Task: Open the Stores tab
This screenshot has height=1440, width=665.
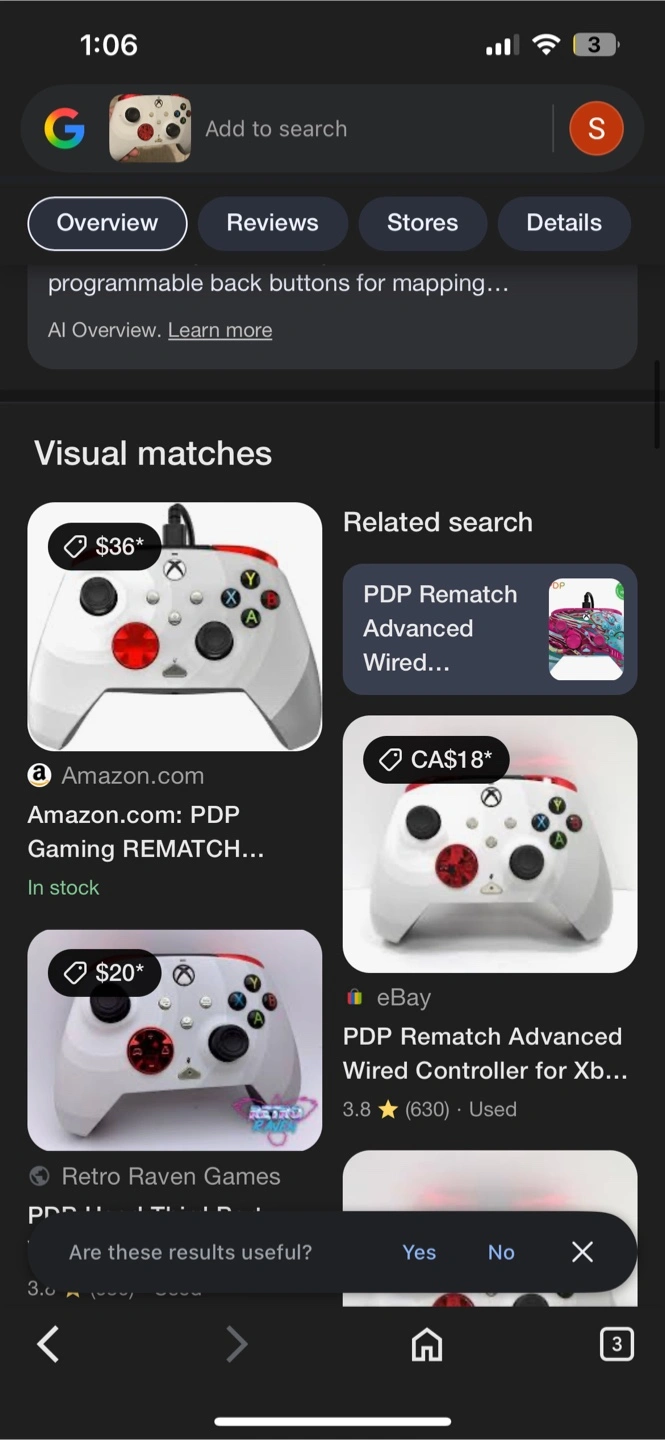Action: coord(423,223)
